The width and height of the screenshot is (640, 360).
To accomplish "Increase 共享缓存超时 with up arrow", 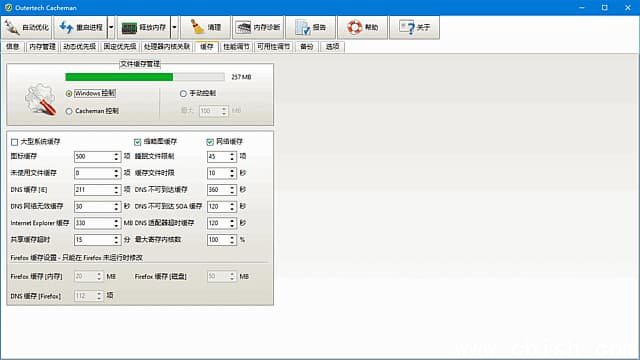I will pyautogui.click(x=116, y=238).
